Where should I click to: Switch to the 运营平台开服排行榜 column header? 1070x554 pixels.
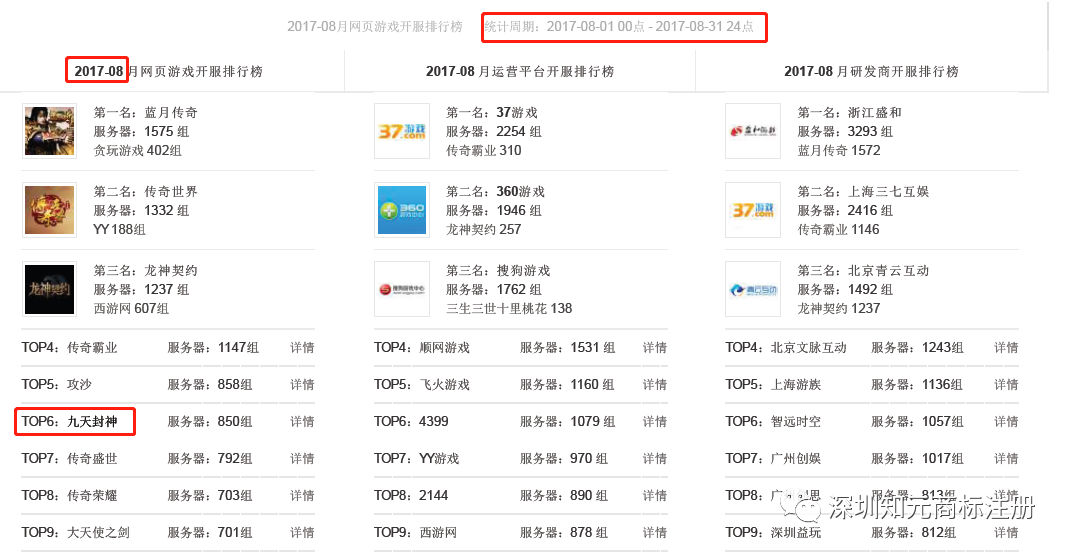pyautogui.click(x=520, y=71)
